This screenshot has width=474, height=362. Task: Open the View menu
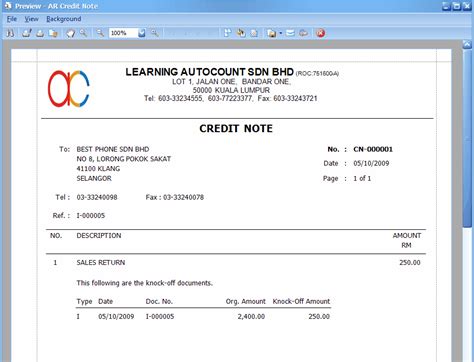pos(31,19)
